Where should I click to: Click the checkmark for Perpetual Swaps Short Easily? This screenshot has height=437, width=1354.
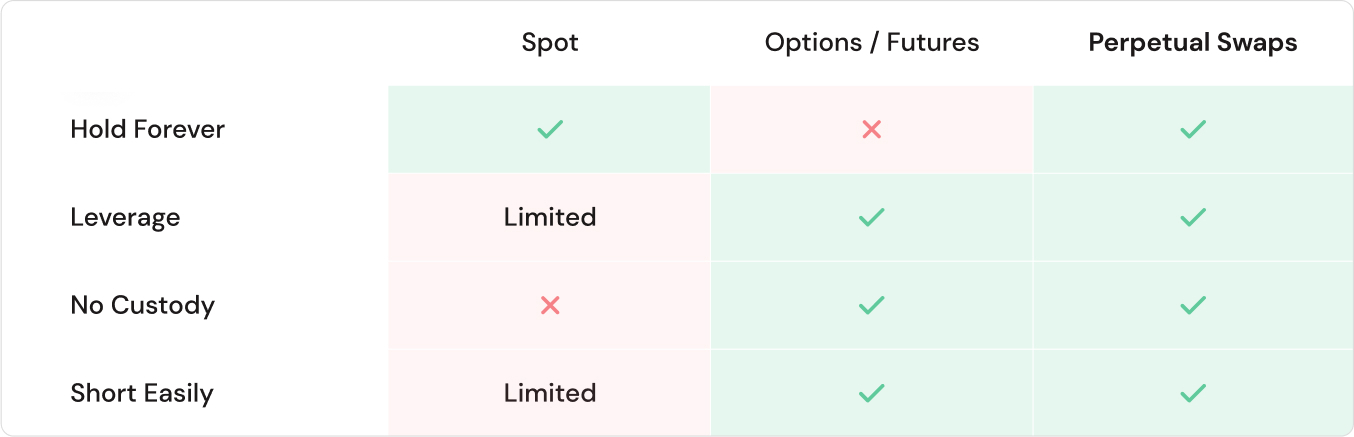(x=1192, y=393)
